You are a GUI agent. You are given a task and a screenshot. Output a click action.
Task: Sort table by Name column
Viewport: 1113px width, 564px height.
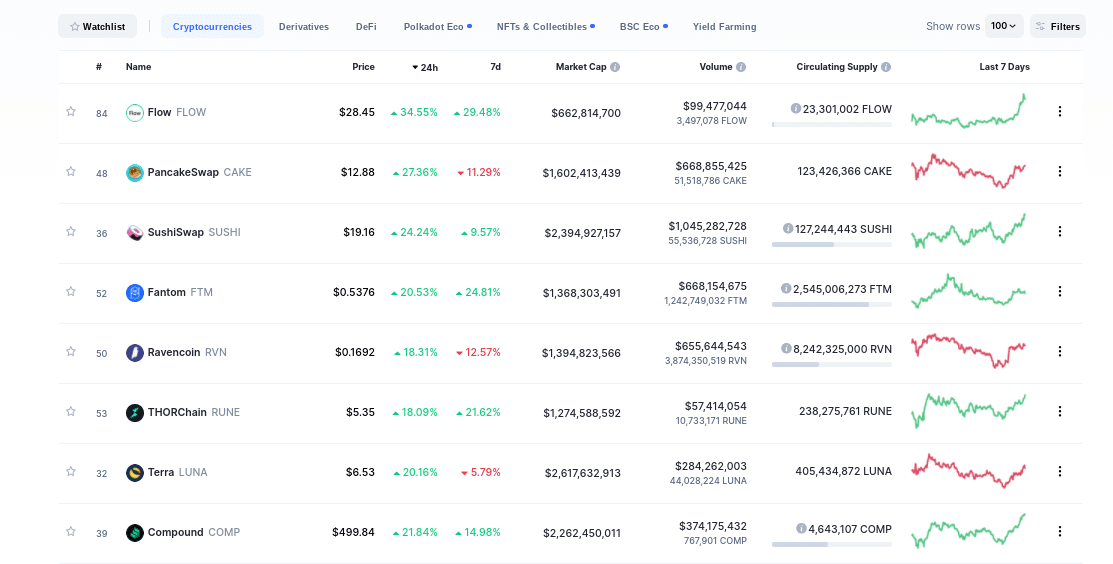(x=138, y=67)
